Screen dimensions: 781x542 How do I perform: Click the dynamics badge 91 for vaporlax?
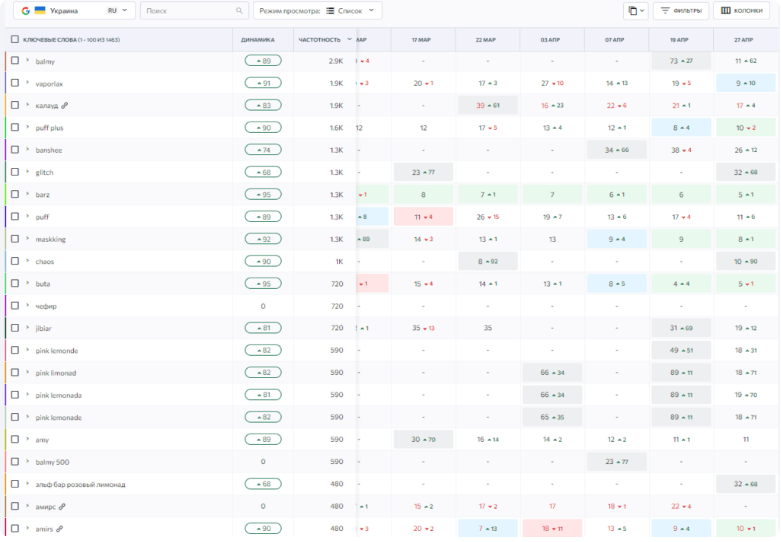click(x=263, y=83)
